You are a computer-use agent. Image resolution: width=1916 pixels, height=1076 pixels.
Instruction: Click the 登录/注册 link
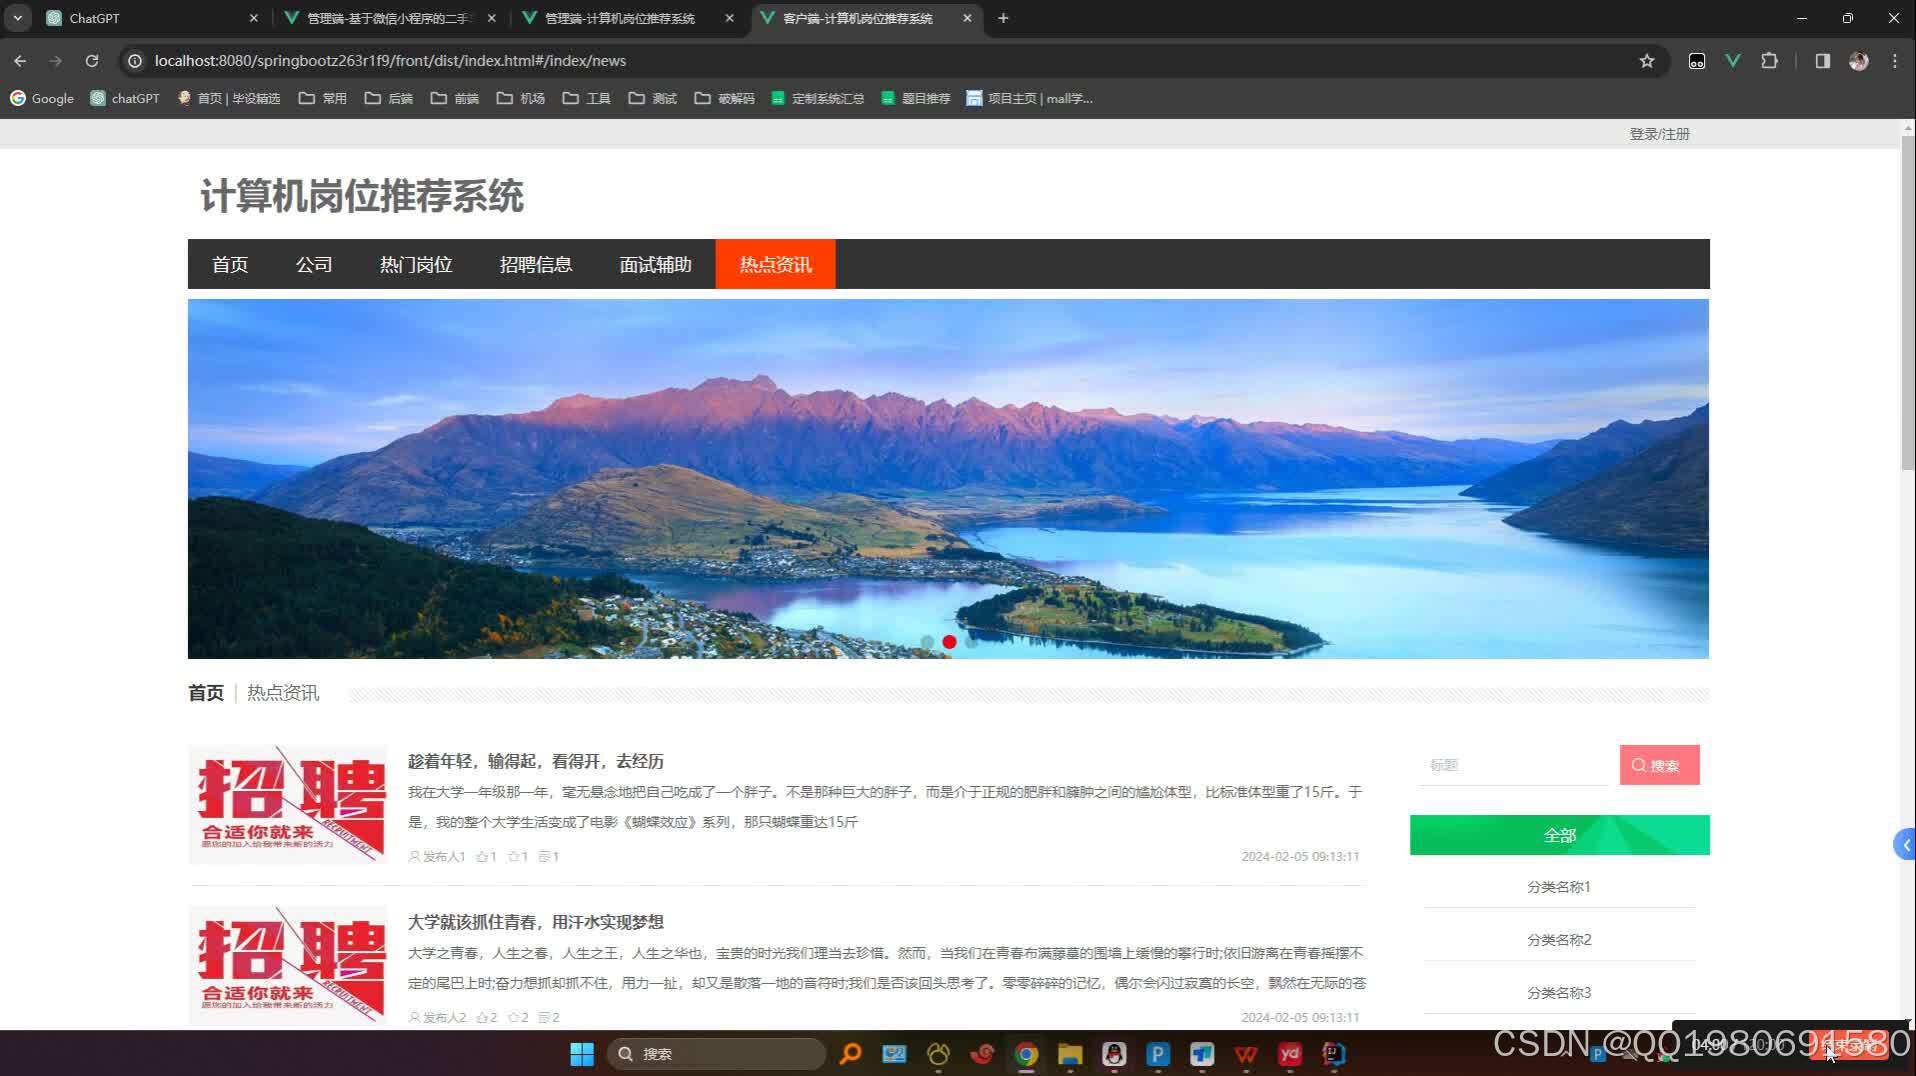(x=1658, y=133)
